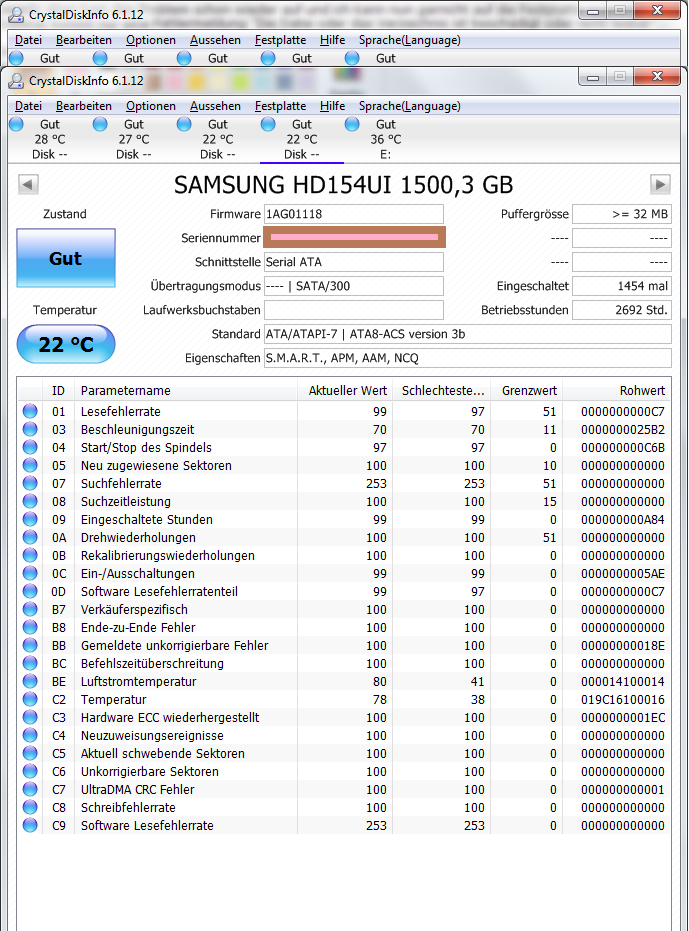Screen dimensions: 689x931
Task: Click the Firmware field 1AG01118
Action: (353, 214)
